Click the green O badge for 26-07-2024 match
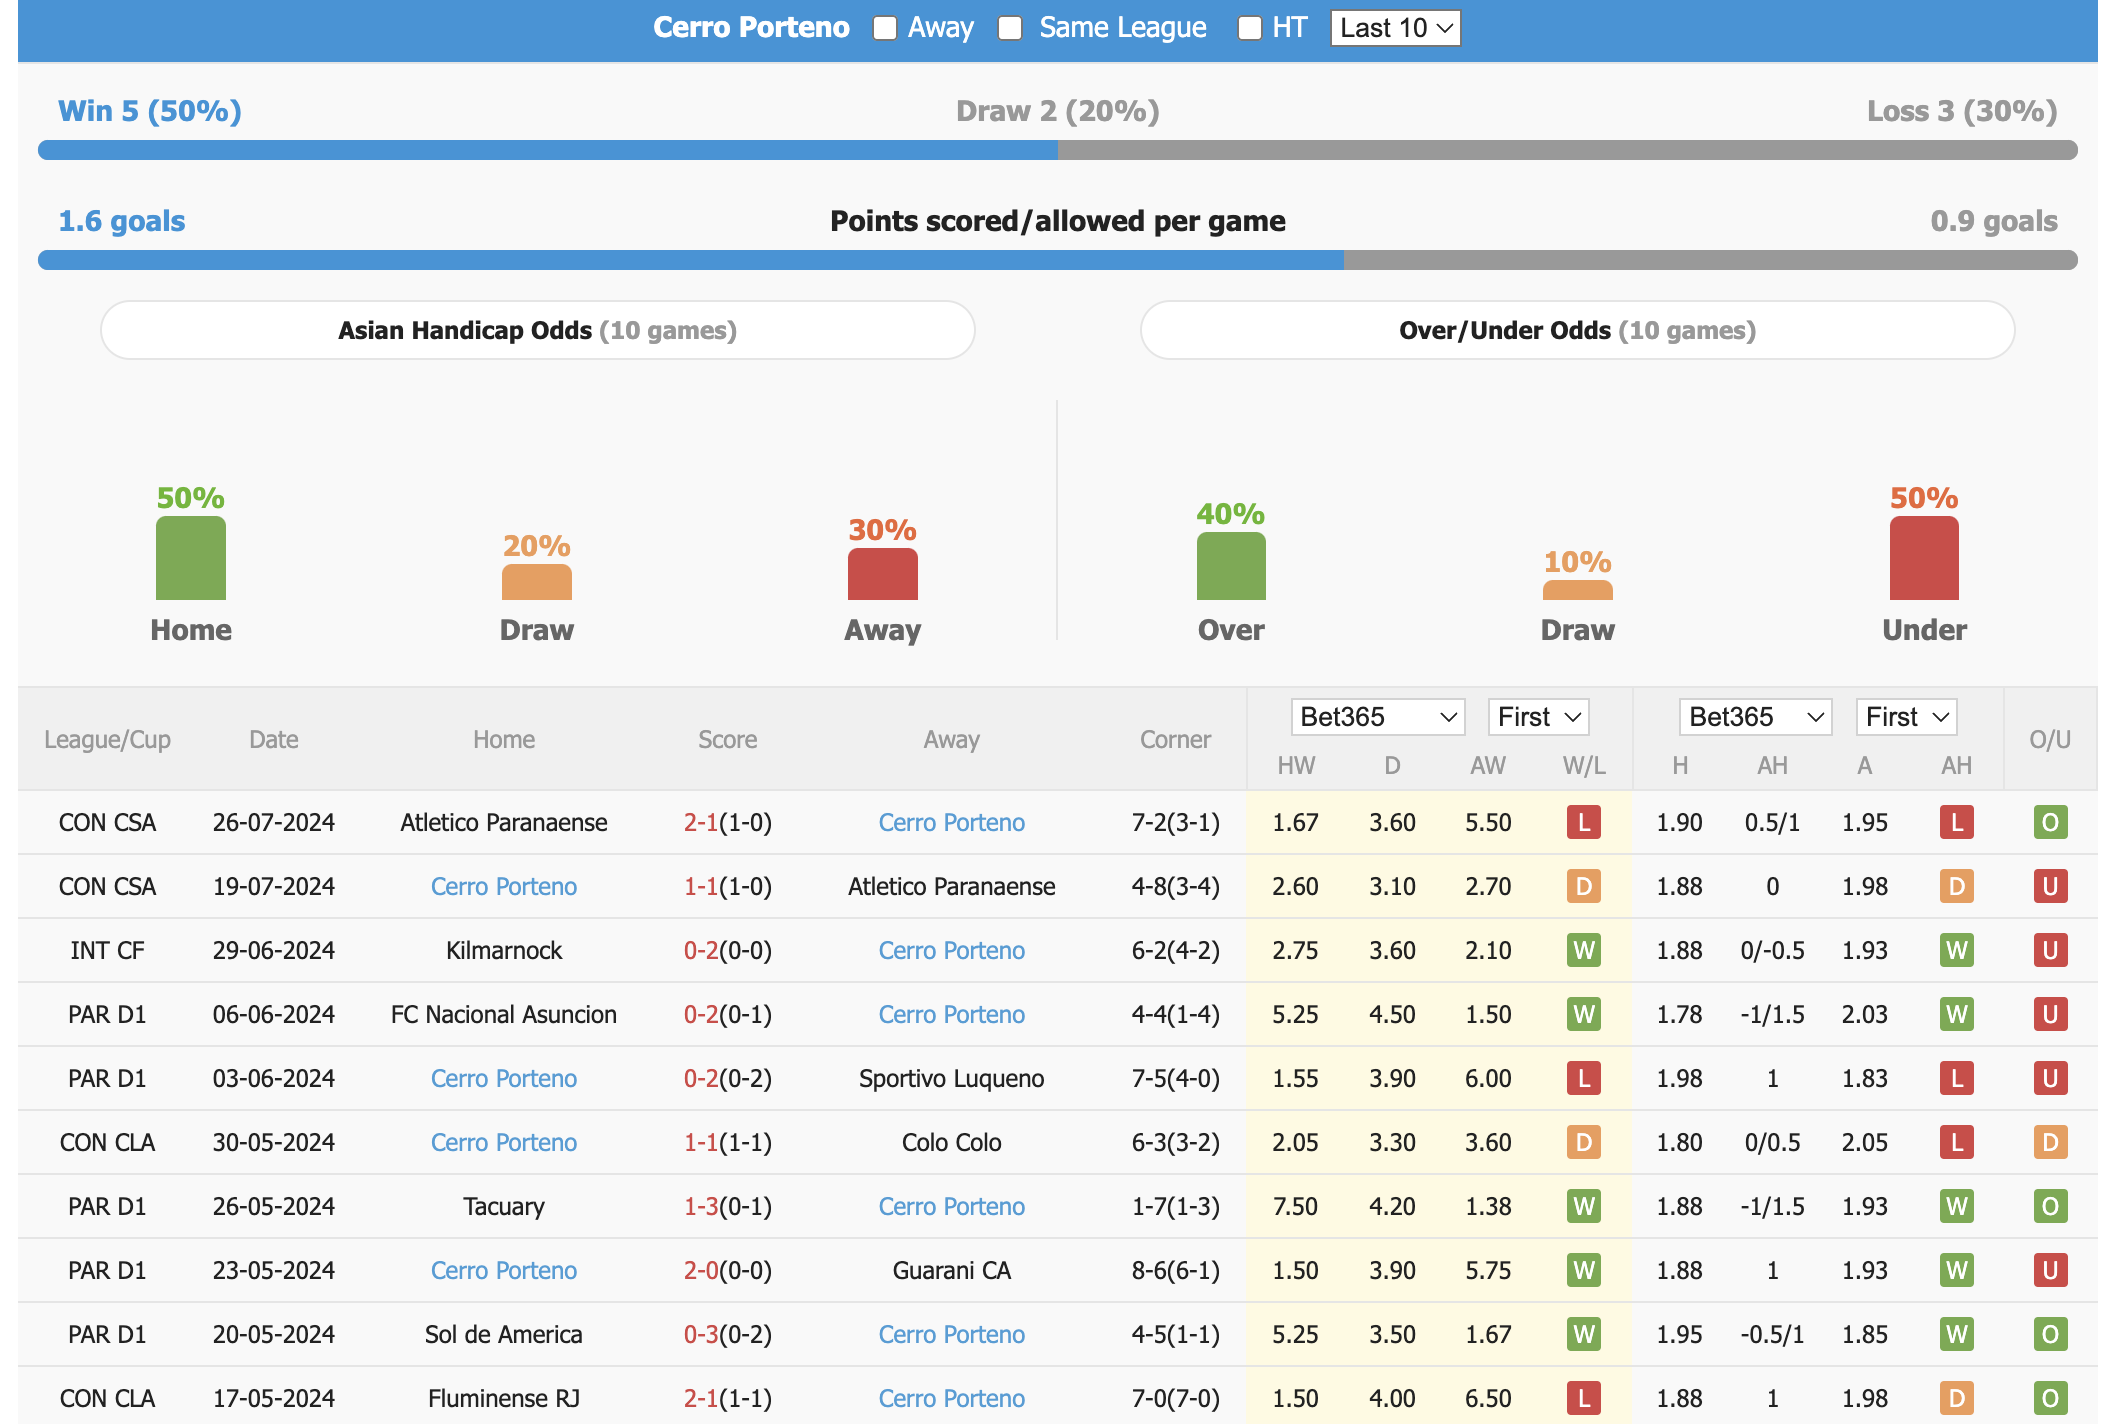The height and width of the screenshot is (1424, 2112). pos(2050,822)
